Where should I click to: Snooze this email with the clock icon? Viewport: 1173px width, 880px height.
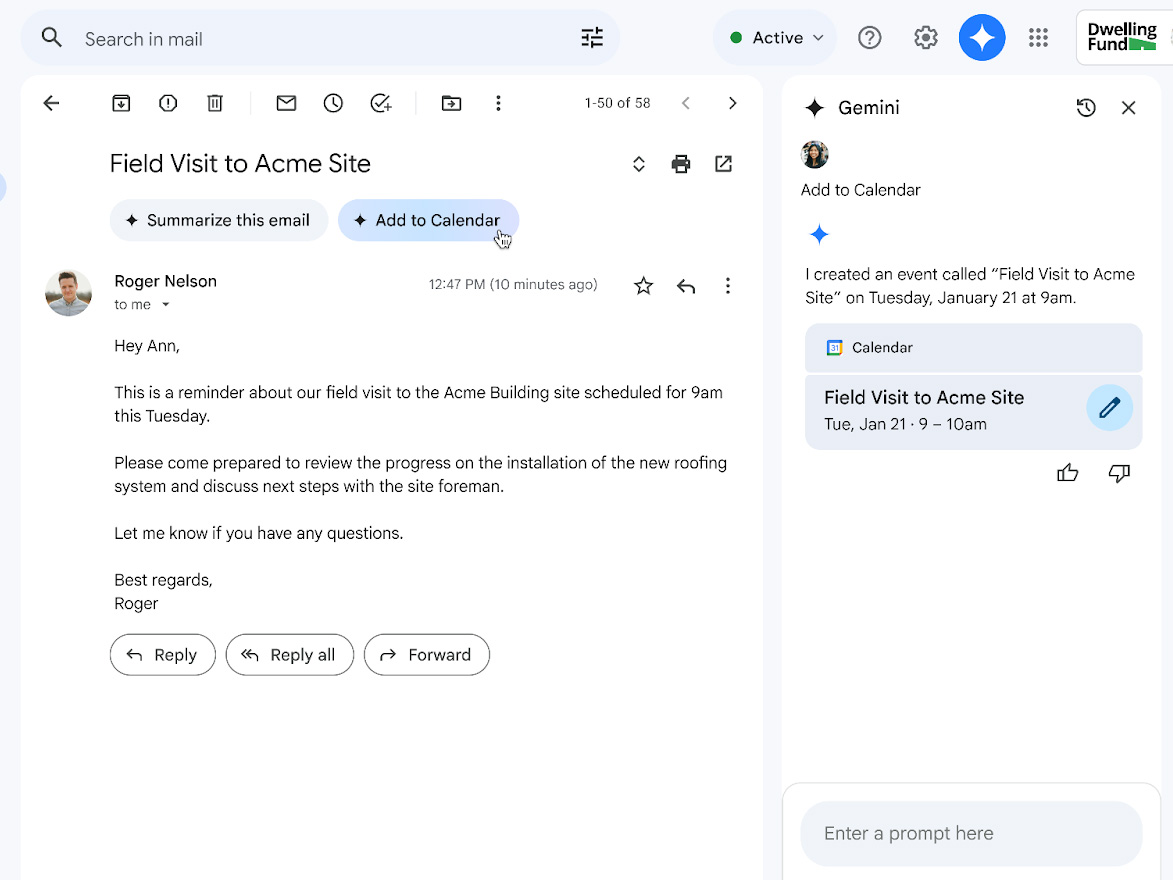333,103
